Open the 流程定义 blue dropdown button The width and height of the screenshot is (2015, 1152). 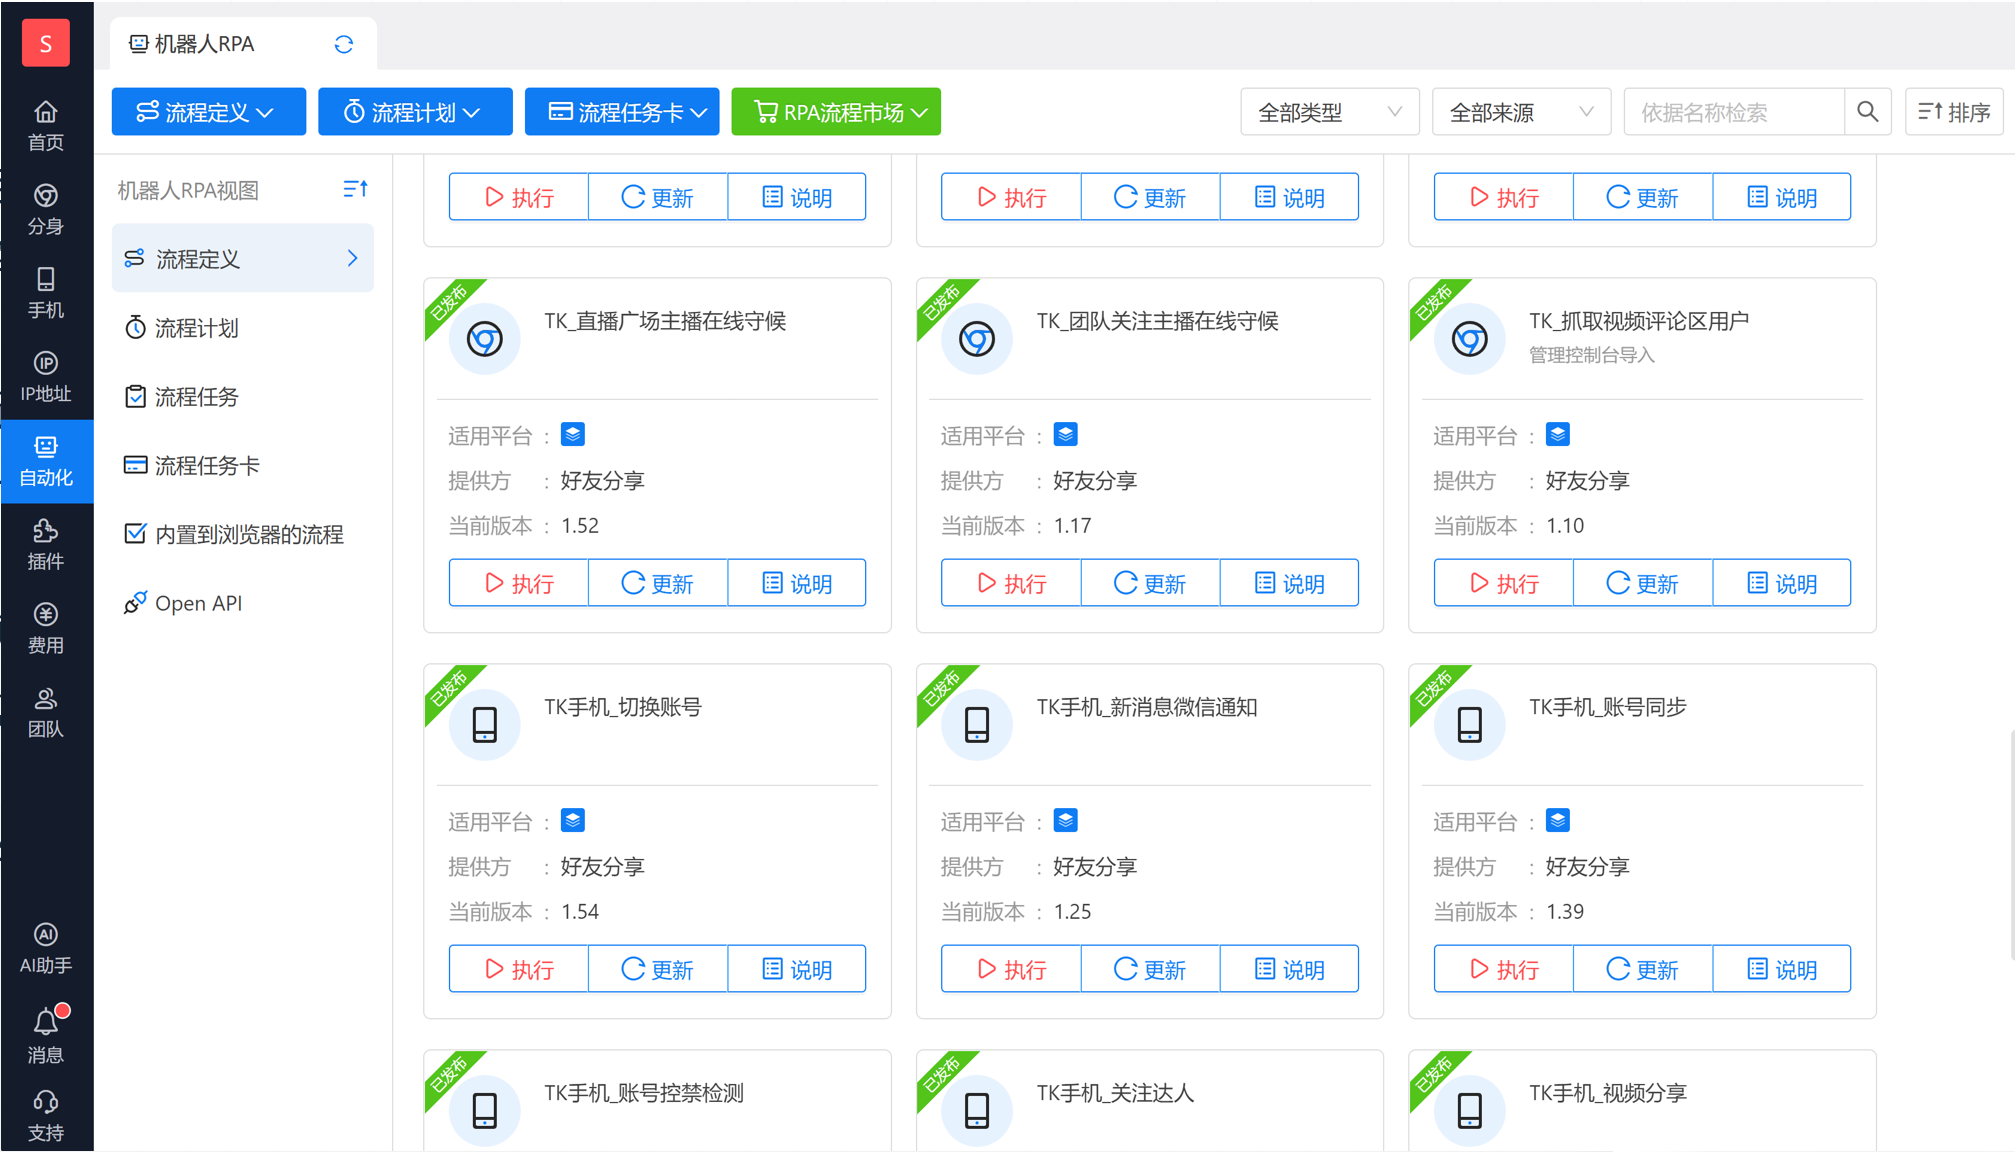[x=209, y=112]
